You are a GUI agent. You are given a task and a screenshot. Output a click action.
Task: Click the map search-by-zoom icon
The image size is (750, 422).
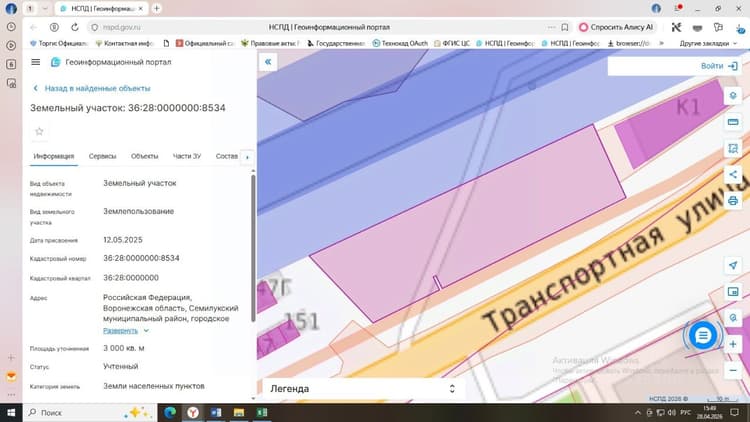(733, 318)
